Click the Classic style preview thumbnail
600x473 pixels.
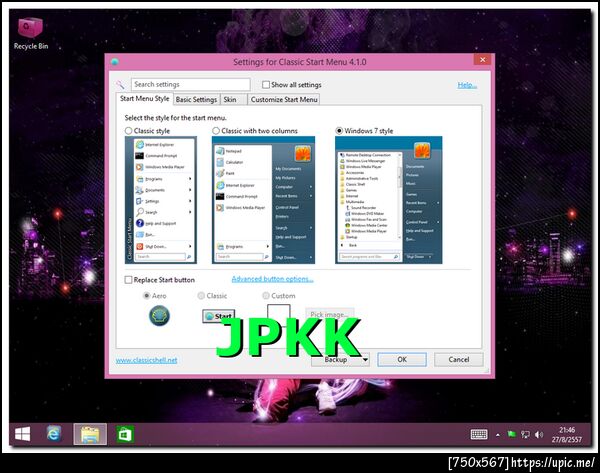[x=161, y=200]
